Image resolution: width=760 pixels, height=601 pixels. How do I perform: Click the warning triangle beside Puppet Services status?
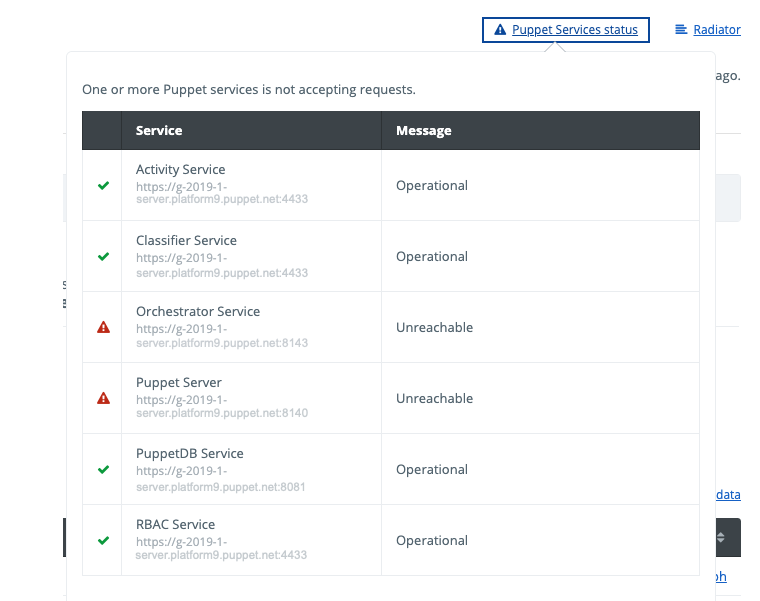click(x=500, y=30)
